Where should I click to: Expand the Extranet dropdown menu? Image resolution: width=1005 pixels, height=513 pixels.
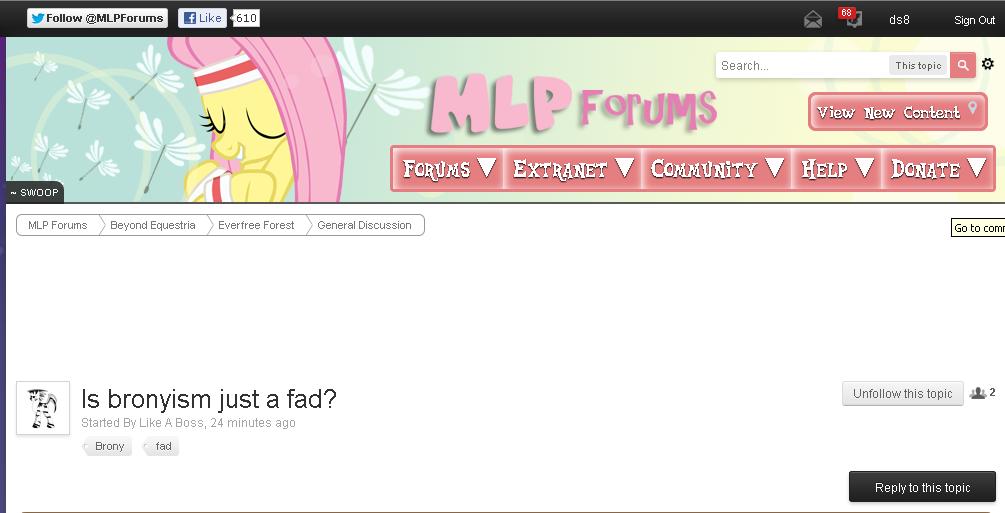(573, 169)
